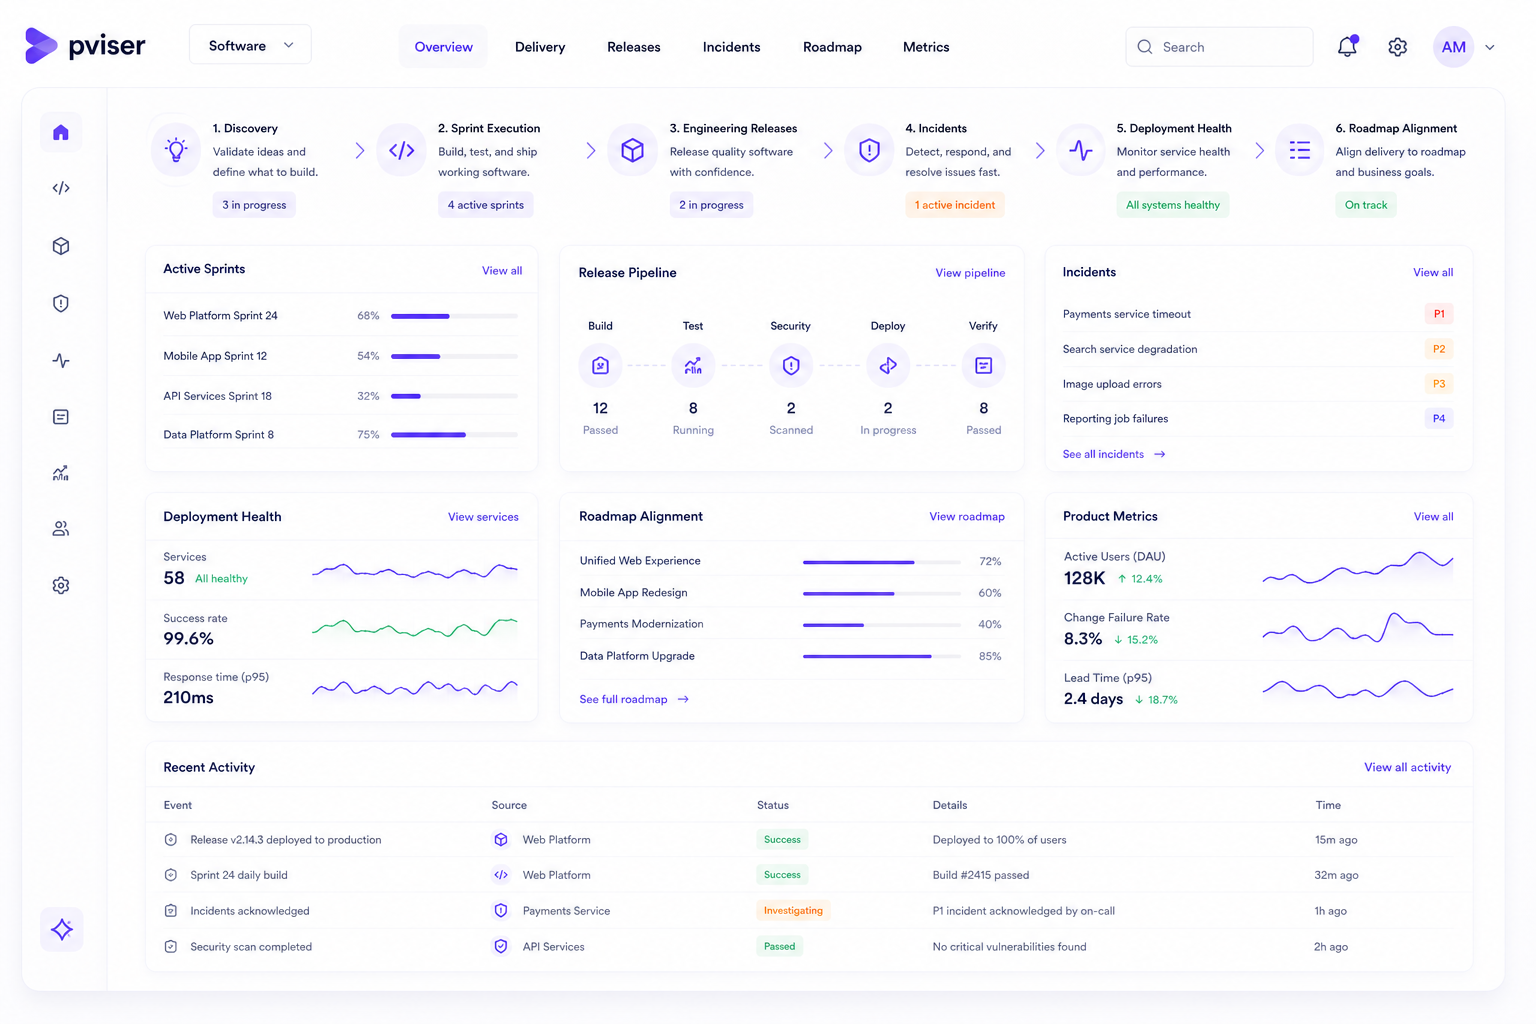Click See full roadmap link
This screenshot has width=1536, height=1024.
(634, 699)
